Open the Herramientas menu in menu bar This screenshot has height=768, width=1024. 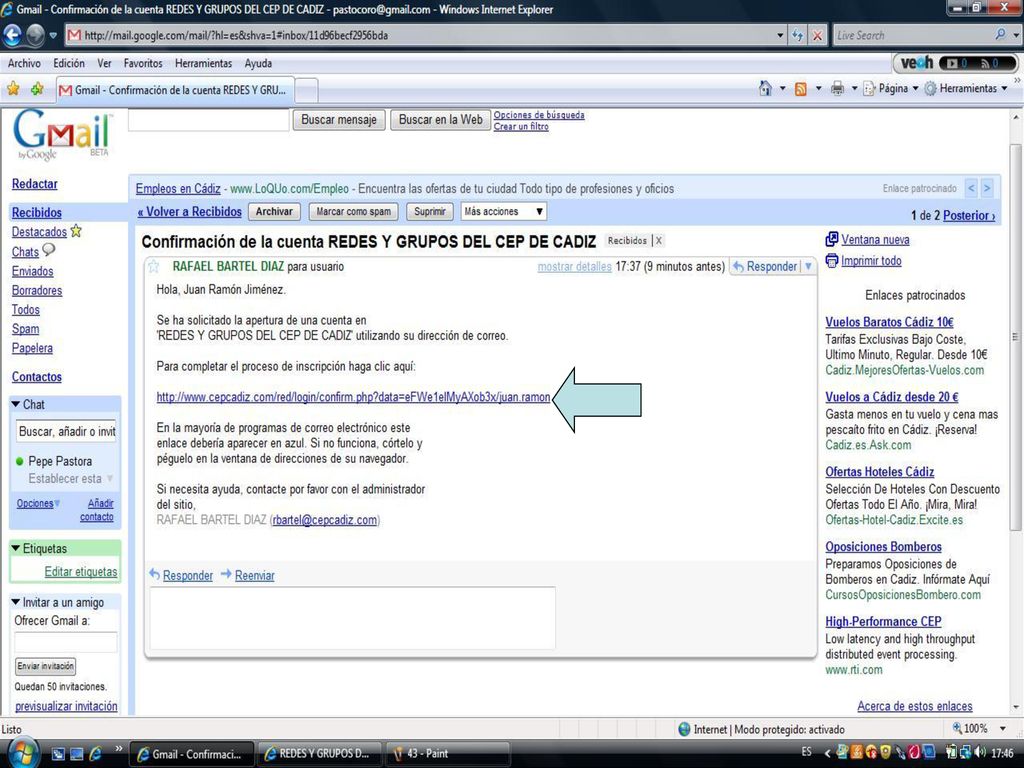(203, 63)
